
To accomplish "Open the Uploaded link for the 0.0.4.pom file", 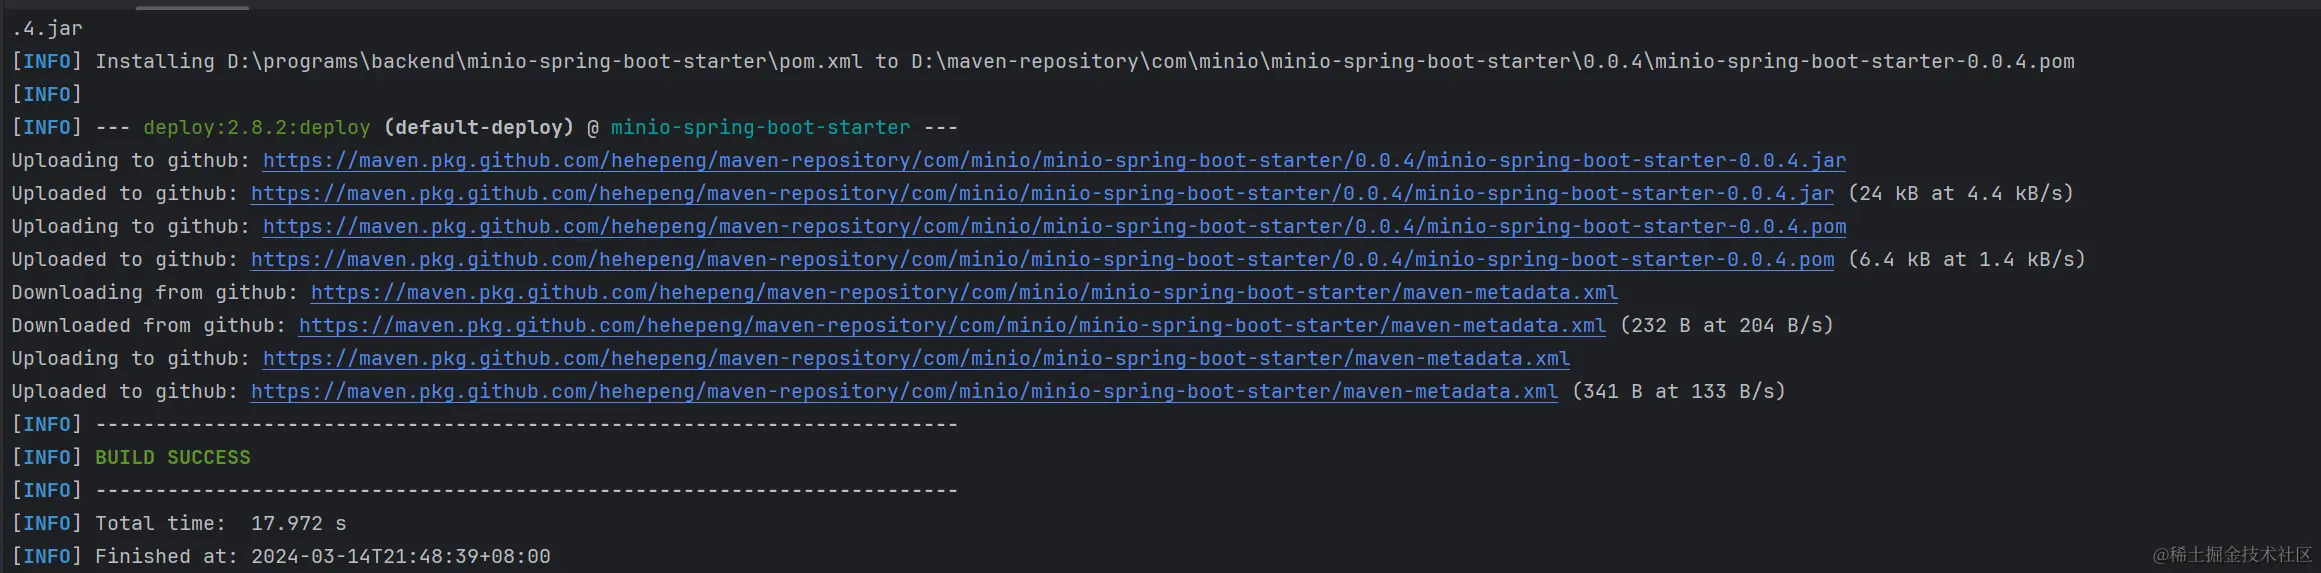I will click(1042, 260).
